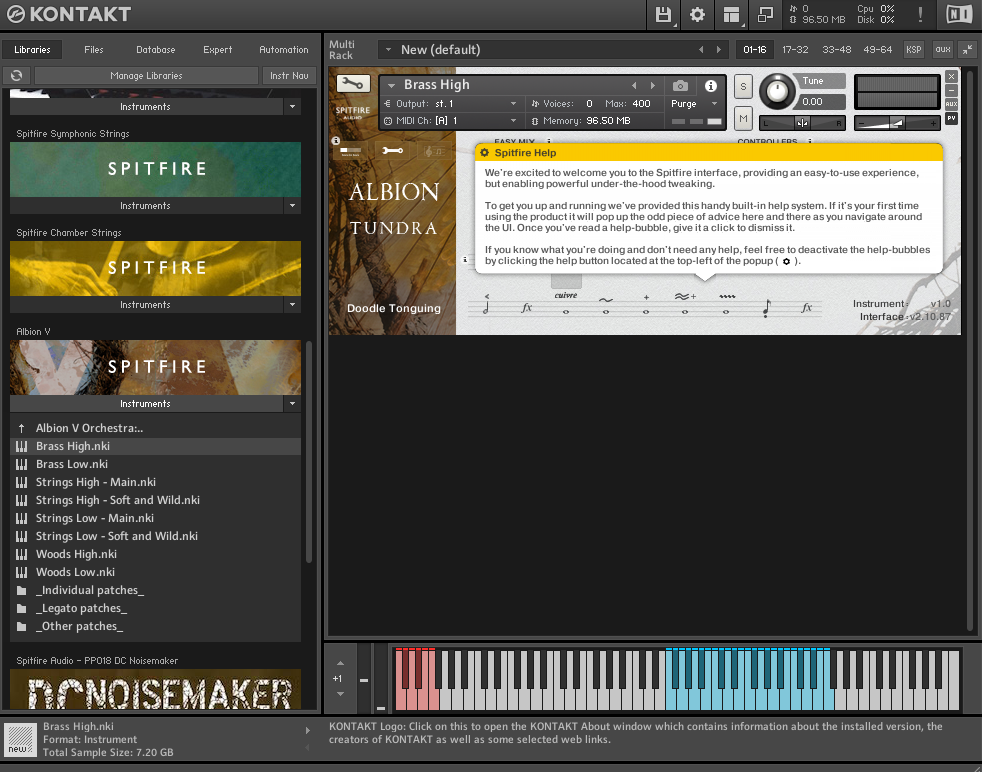The image size is (982, 772).
Task: Click the instrument volume slider
Action: tap(897, 123)
